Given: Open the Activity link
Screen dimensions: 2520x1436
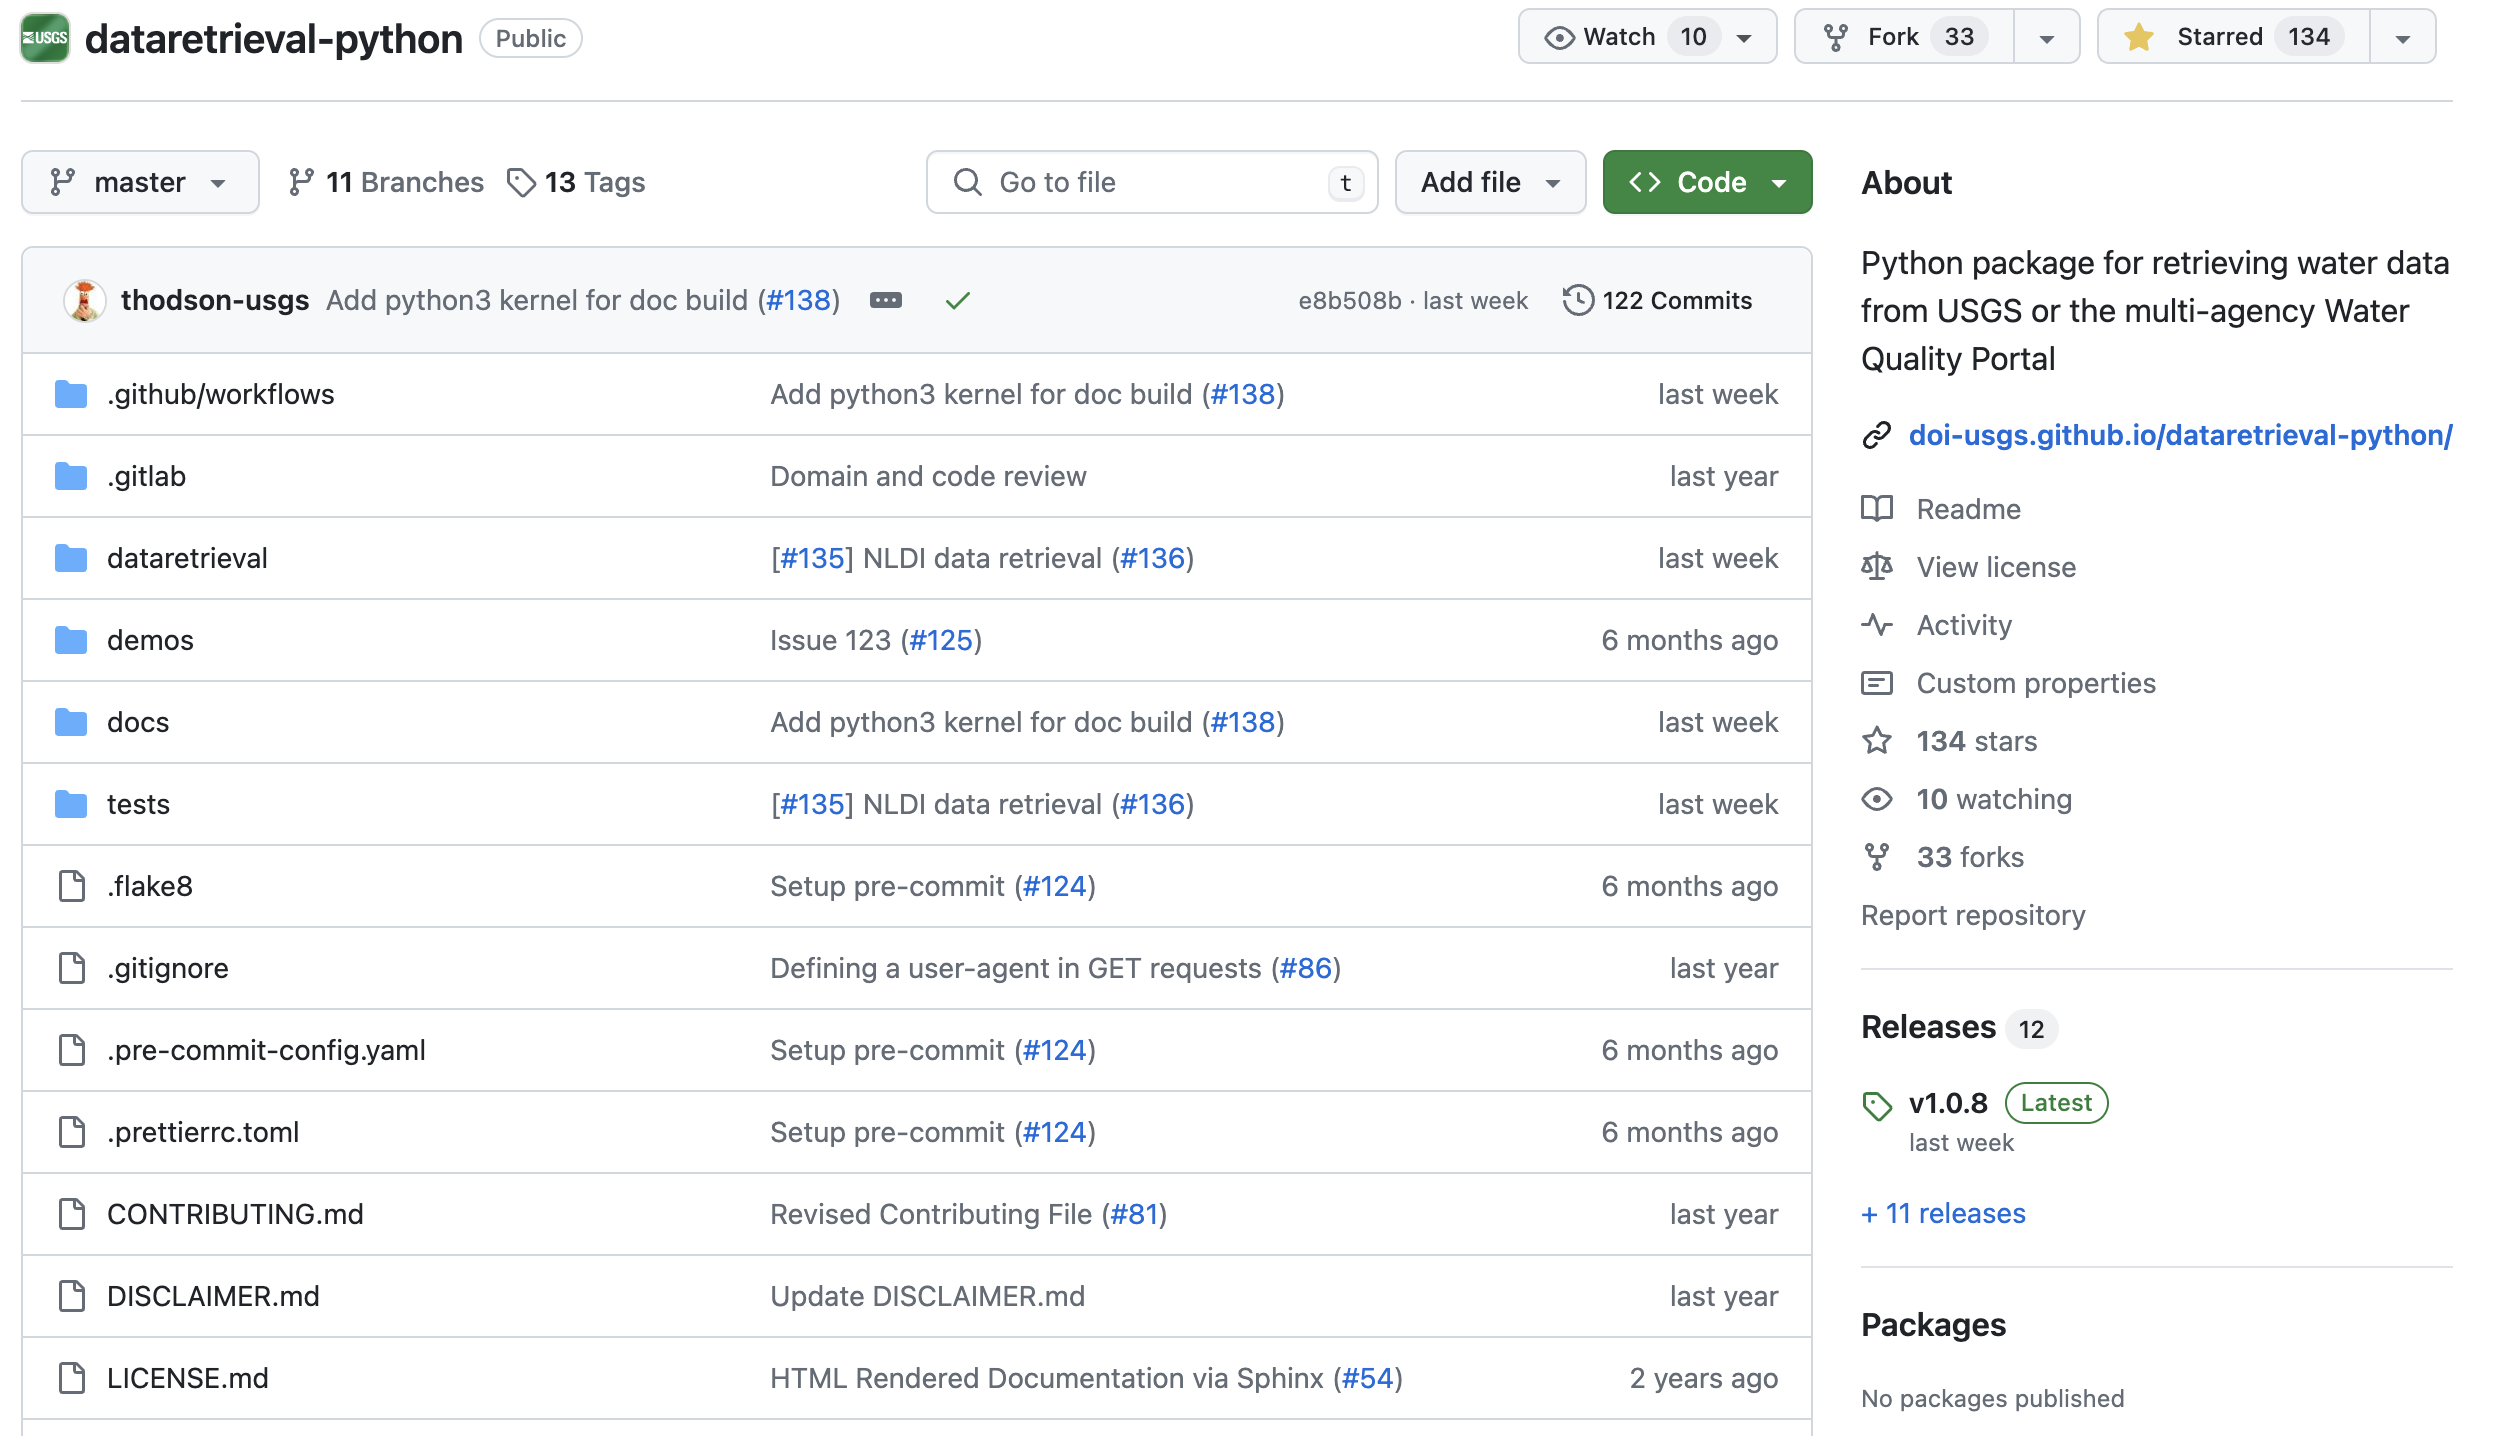Looking at the screenshot, I should 1964,625.
